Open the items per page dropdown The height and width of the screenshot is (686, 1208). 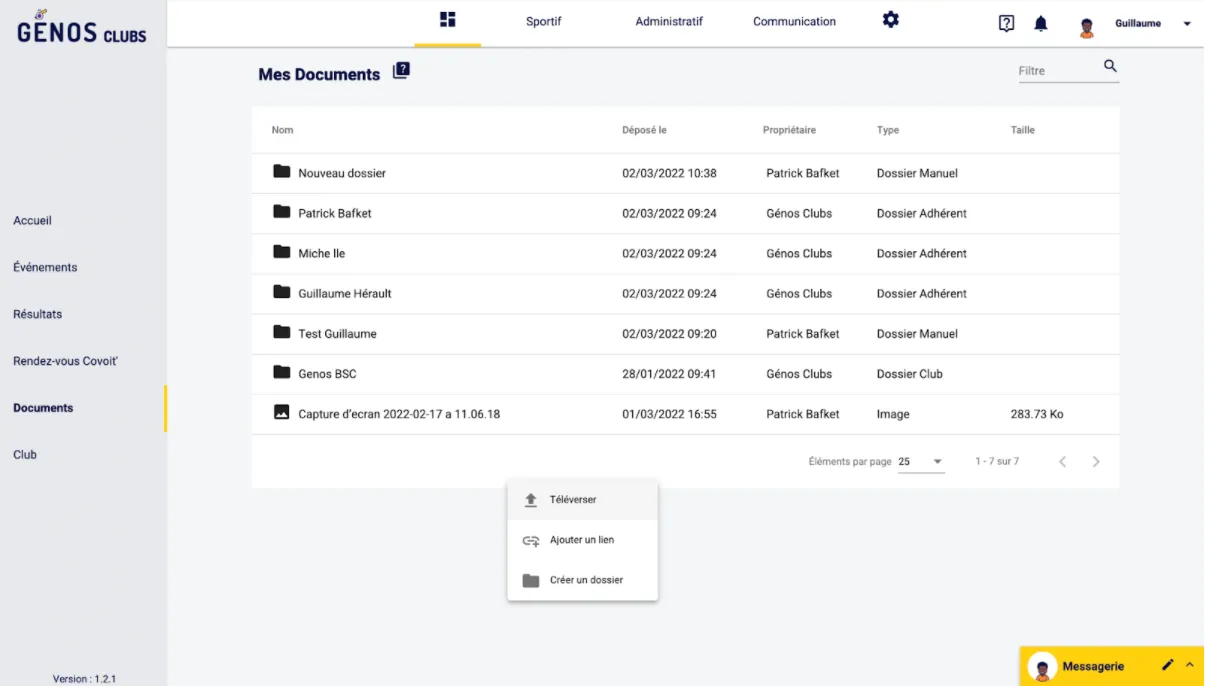[x=920, y=462]
